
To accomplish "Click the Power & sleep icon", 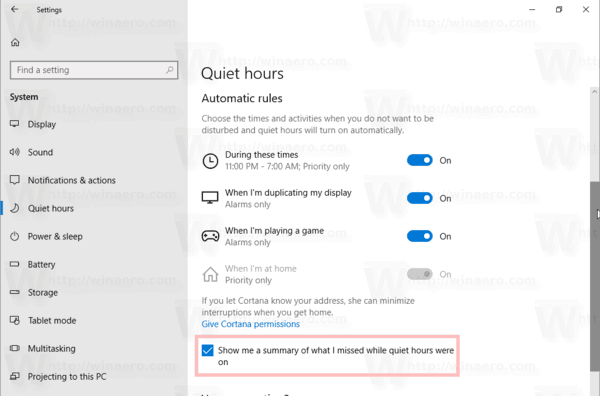I will 15,236.
